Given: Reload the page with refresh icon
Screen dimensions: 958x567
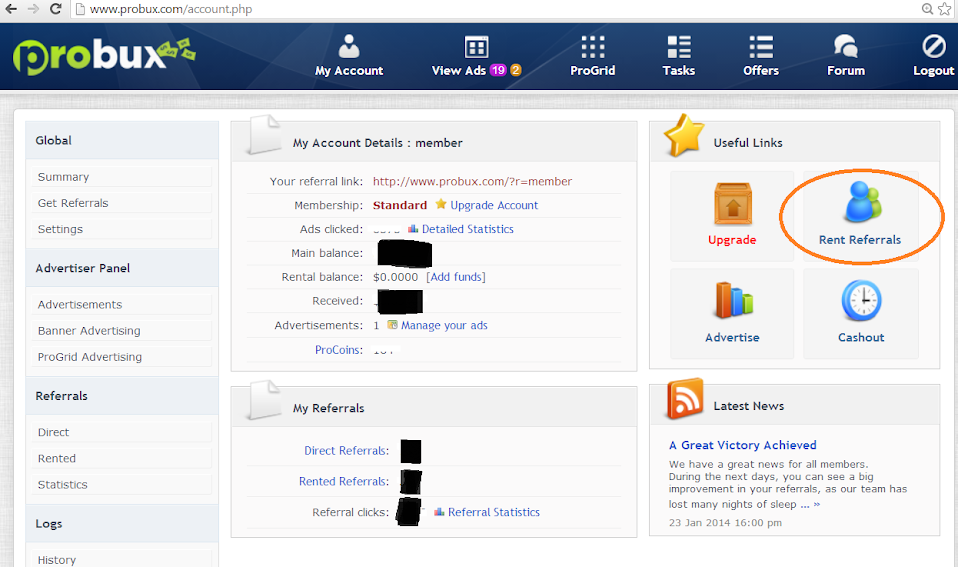Looking at the screenshot, I should 56,9.
